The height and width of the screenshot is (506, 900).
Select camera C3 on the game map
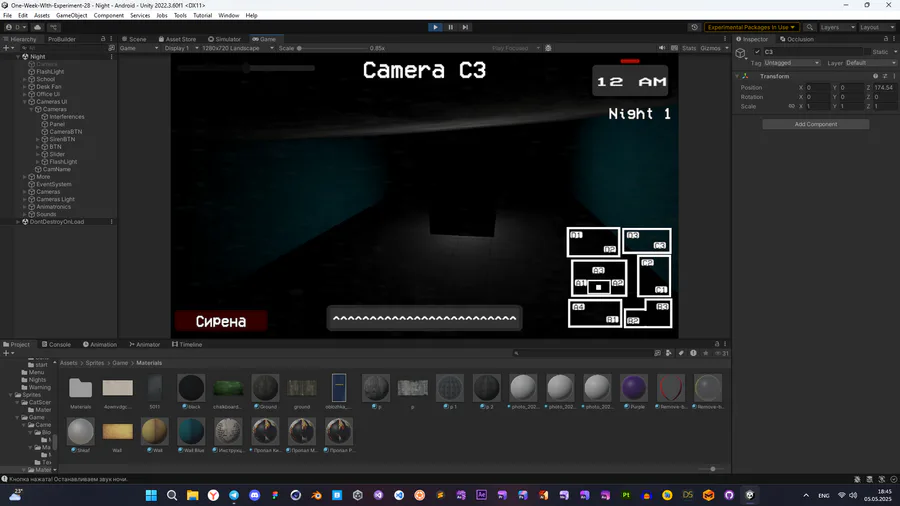pos(660,246)
